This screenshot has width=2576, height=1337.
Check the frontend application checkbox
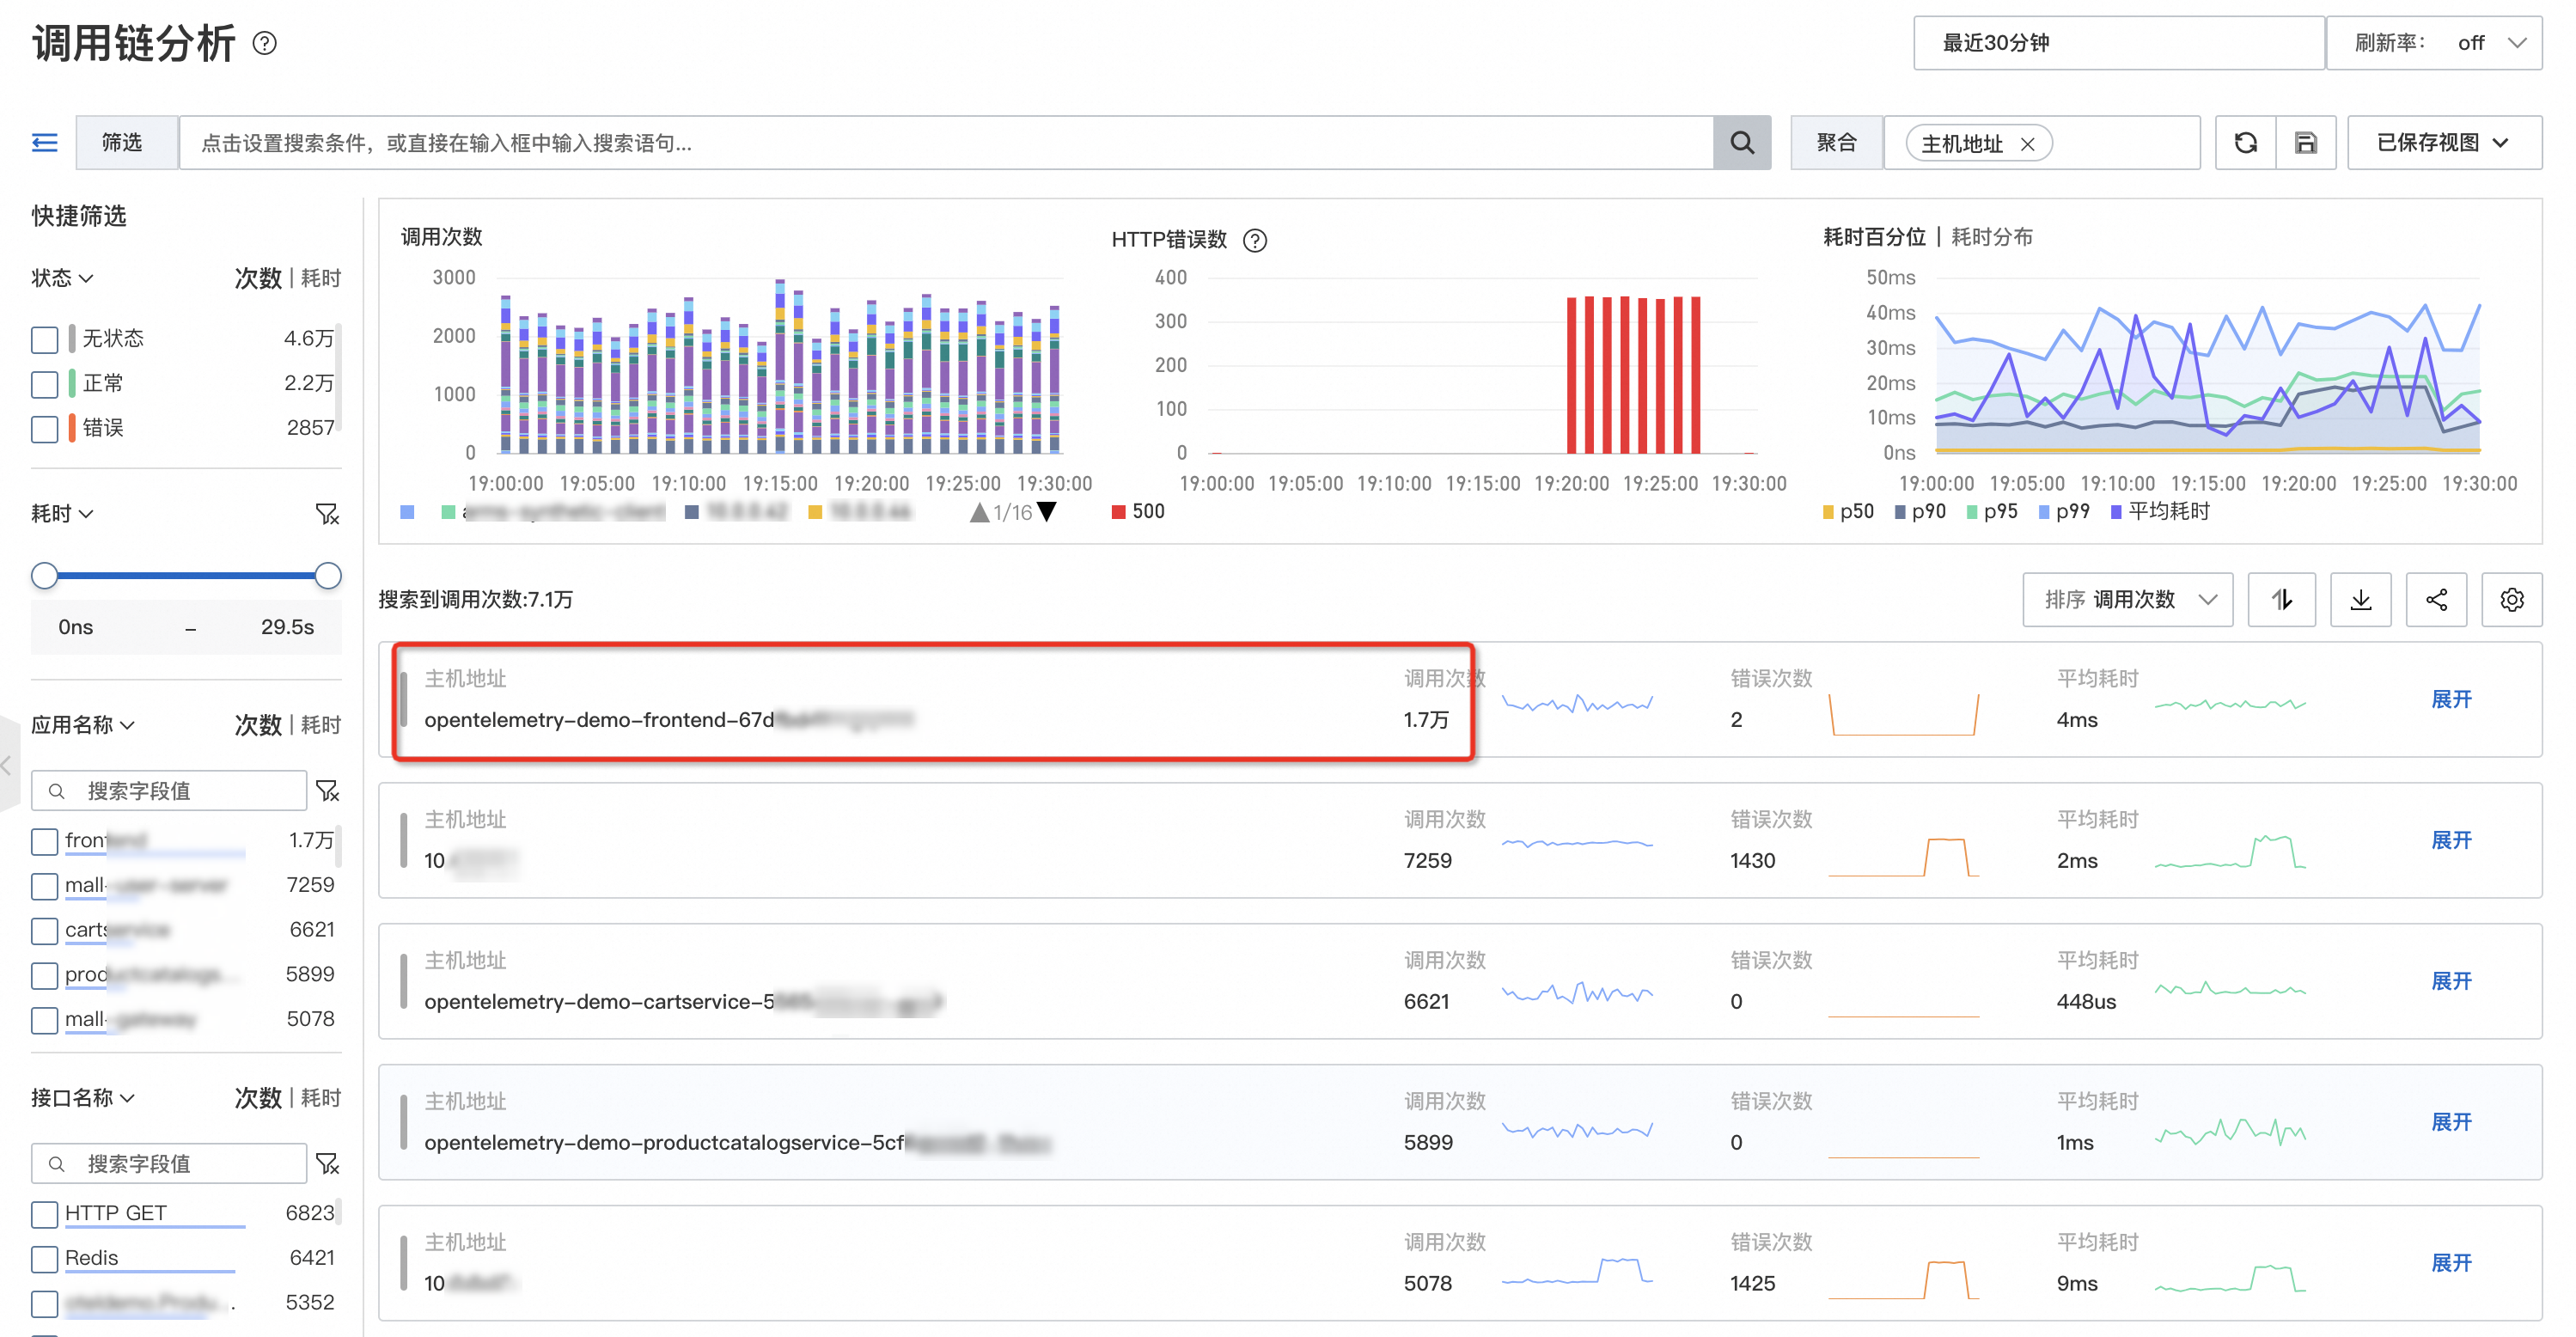coord(44,841)
